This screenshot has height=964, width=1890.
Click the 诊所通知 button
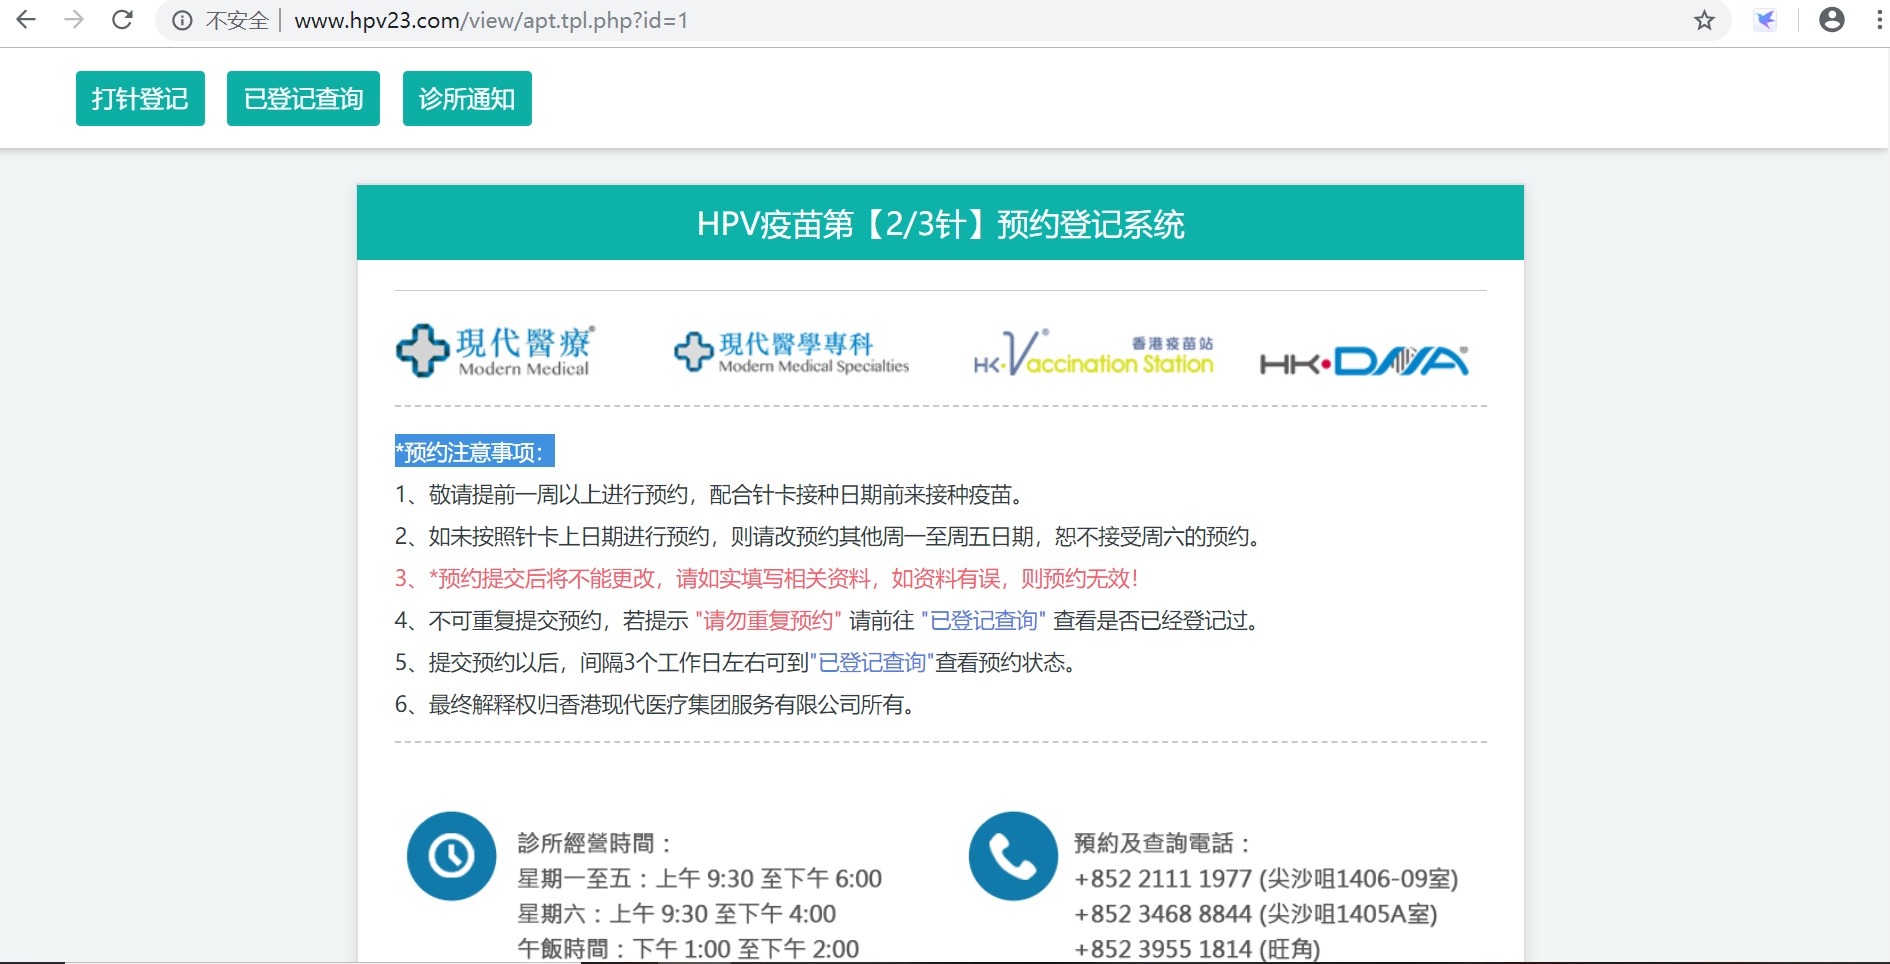[467, 99]
